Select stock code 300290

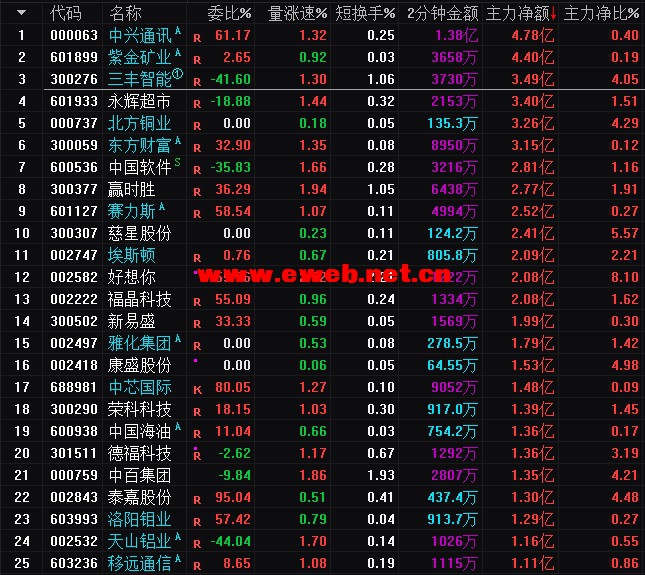(74, 410)
